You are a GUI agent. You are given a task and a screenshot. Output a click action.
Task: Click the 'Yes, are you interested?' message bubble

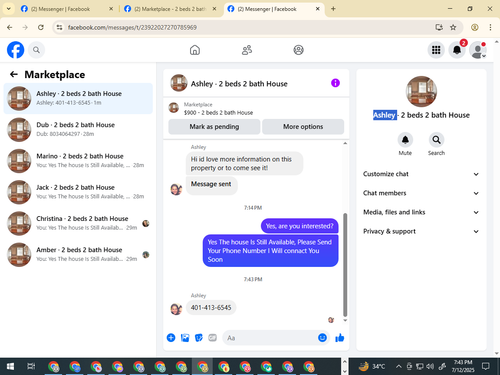299,226
